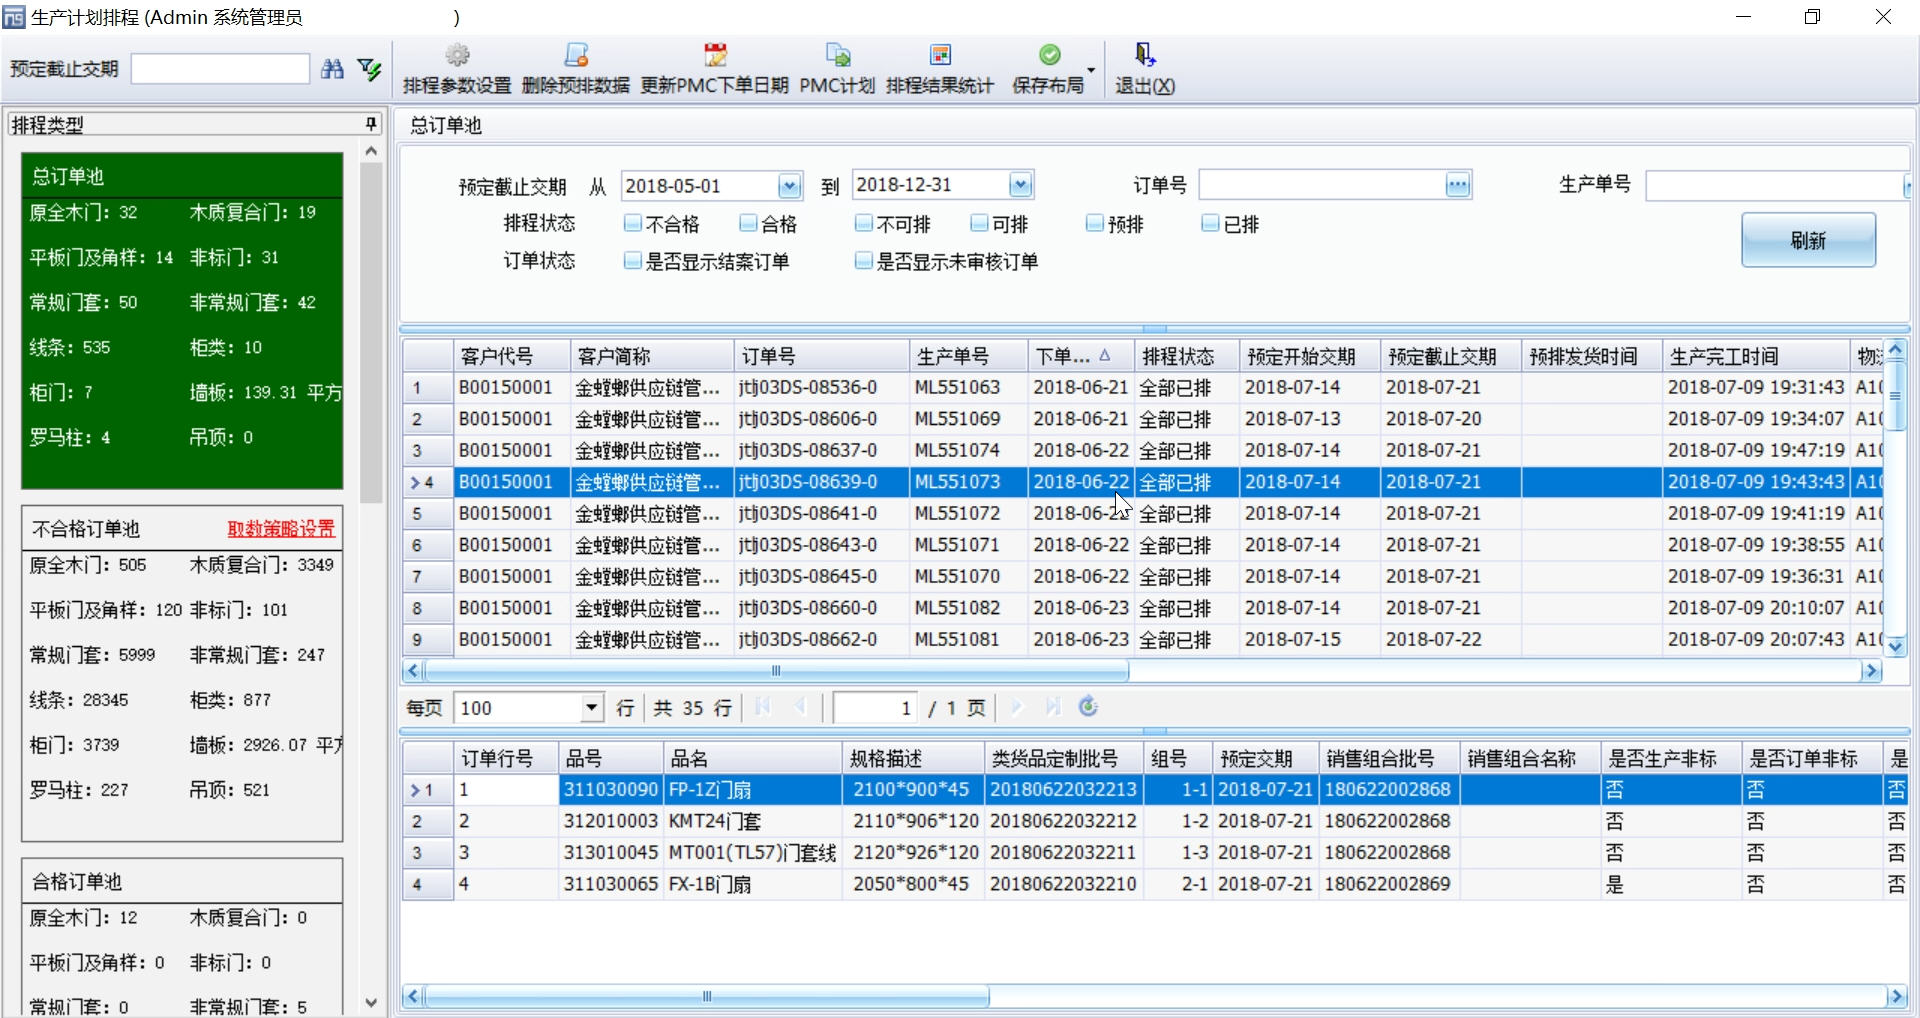Click 排程状态 column header
Screen dimensions: 1920x1018
coord(1187,356)
